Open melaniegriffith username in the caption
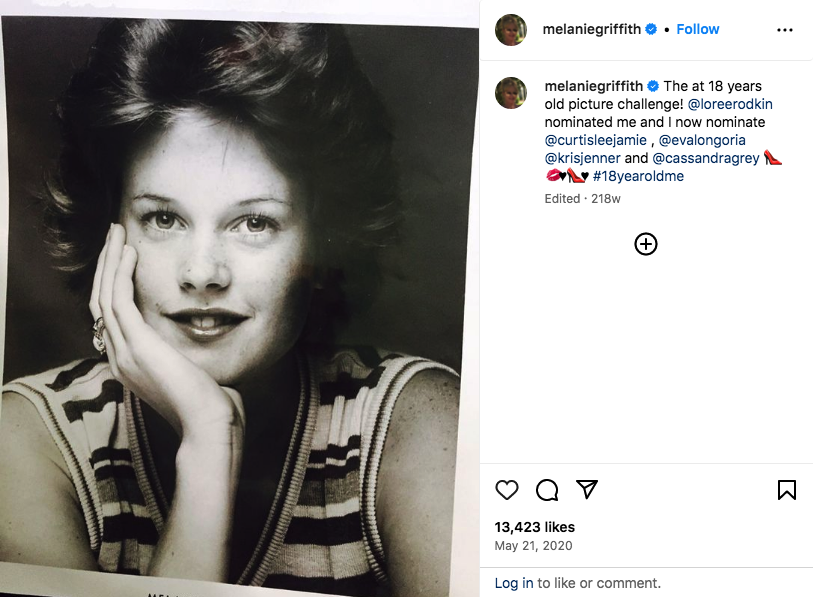813x597 pixels. [x=594, y=86]
